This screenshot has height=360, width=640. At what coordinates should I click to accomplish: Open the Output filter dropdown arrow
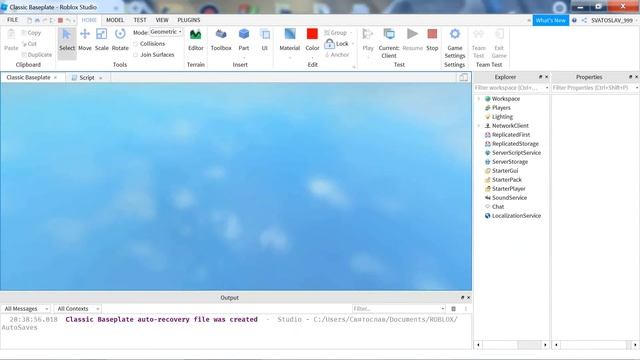click(442, 309)
